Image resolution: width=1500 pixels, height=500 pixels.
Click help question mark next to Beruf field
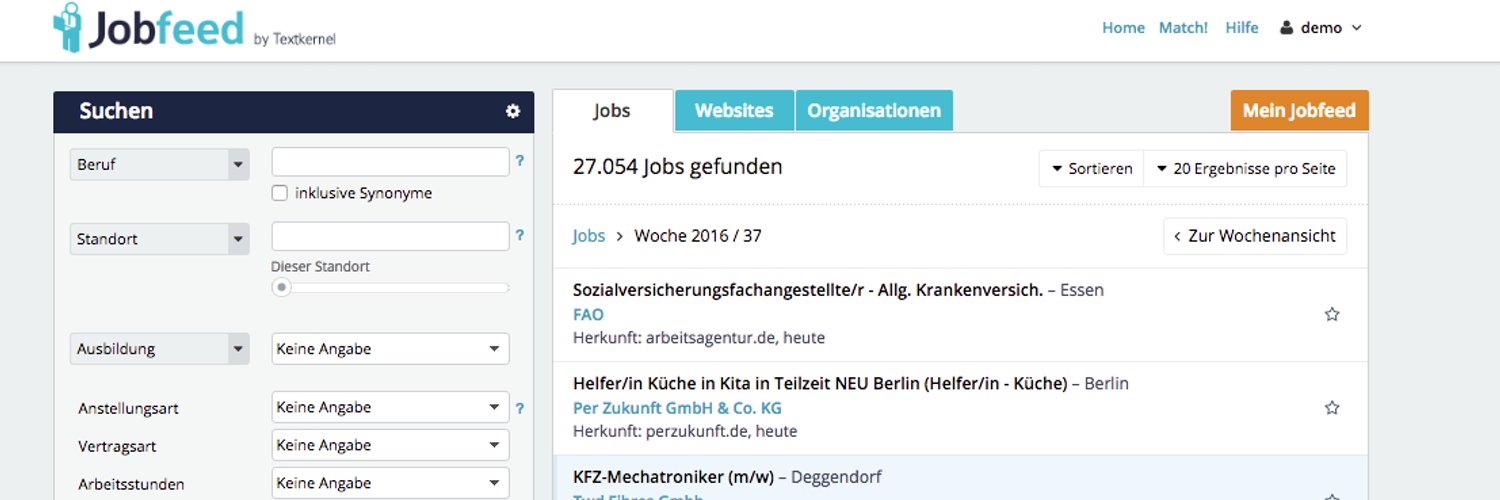click(x=520, y=161)
